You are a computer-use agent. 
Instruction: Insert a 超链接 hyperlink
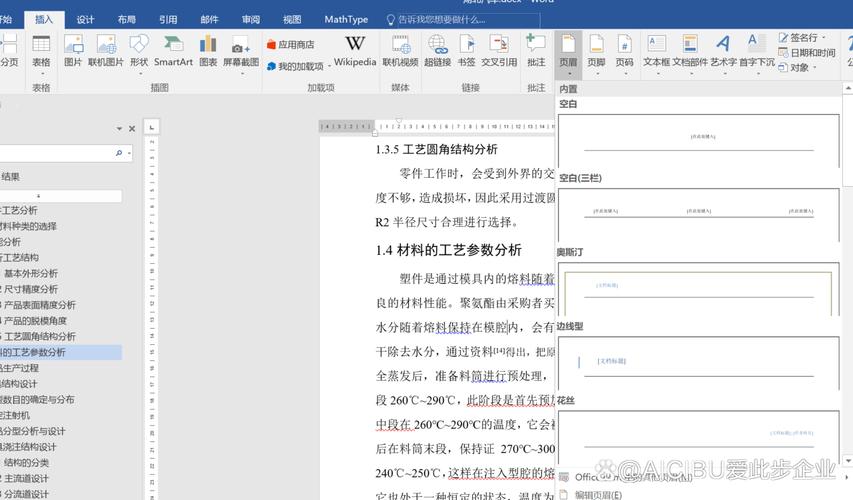pyautogui.click(x=437, y=51)
